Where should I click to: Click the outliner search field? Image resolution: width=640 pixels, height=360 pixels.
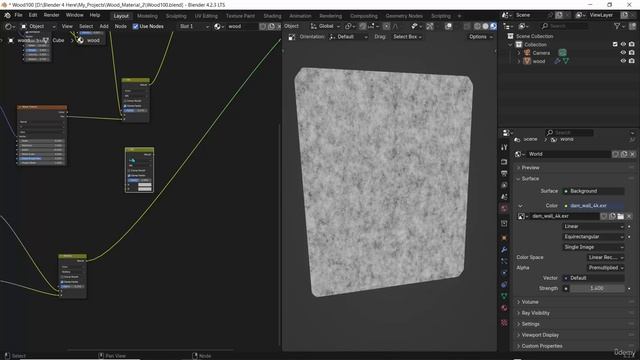(565, 26)
